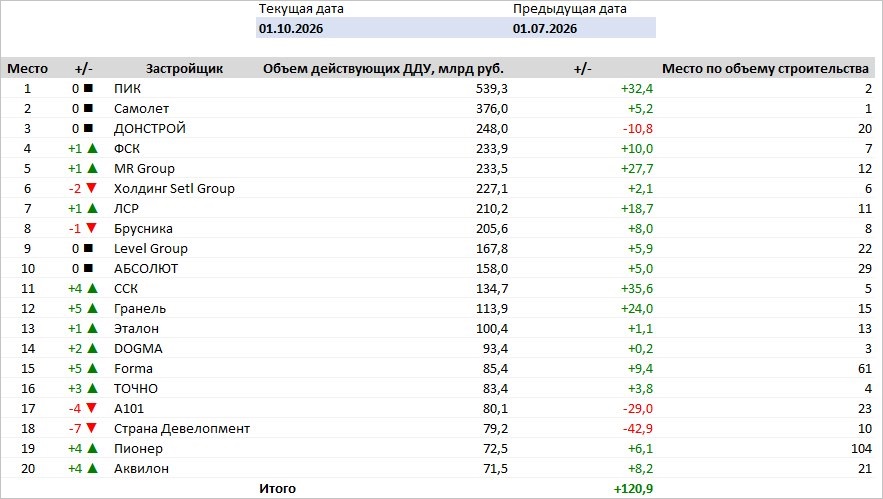Click the green up arrow in ТОЧНО row
883x499 pixels.
(92, 388)
